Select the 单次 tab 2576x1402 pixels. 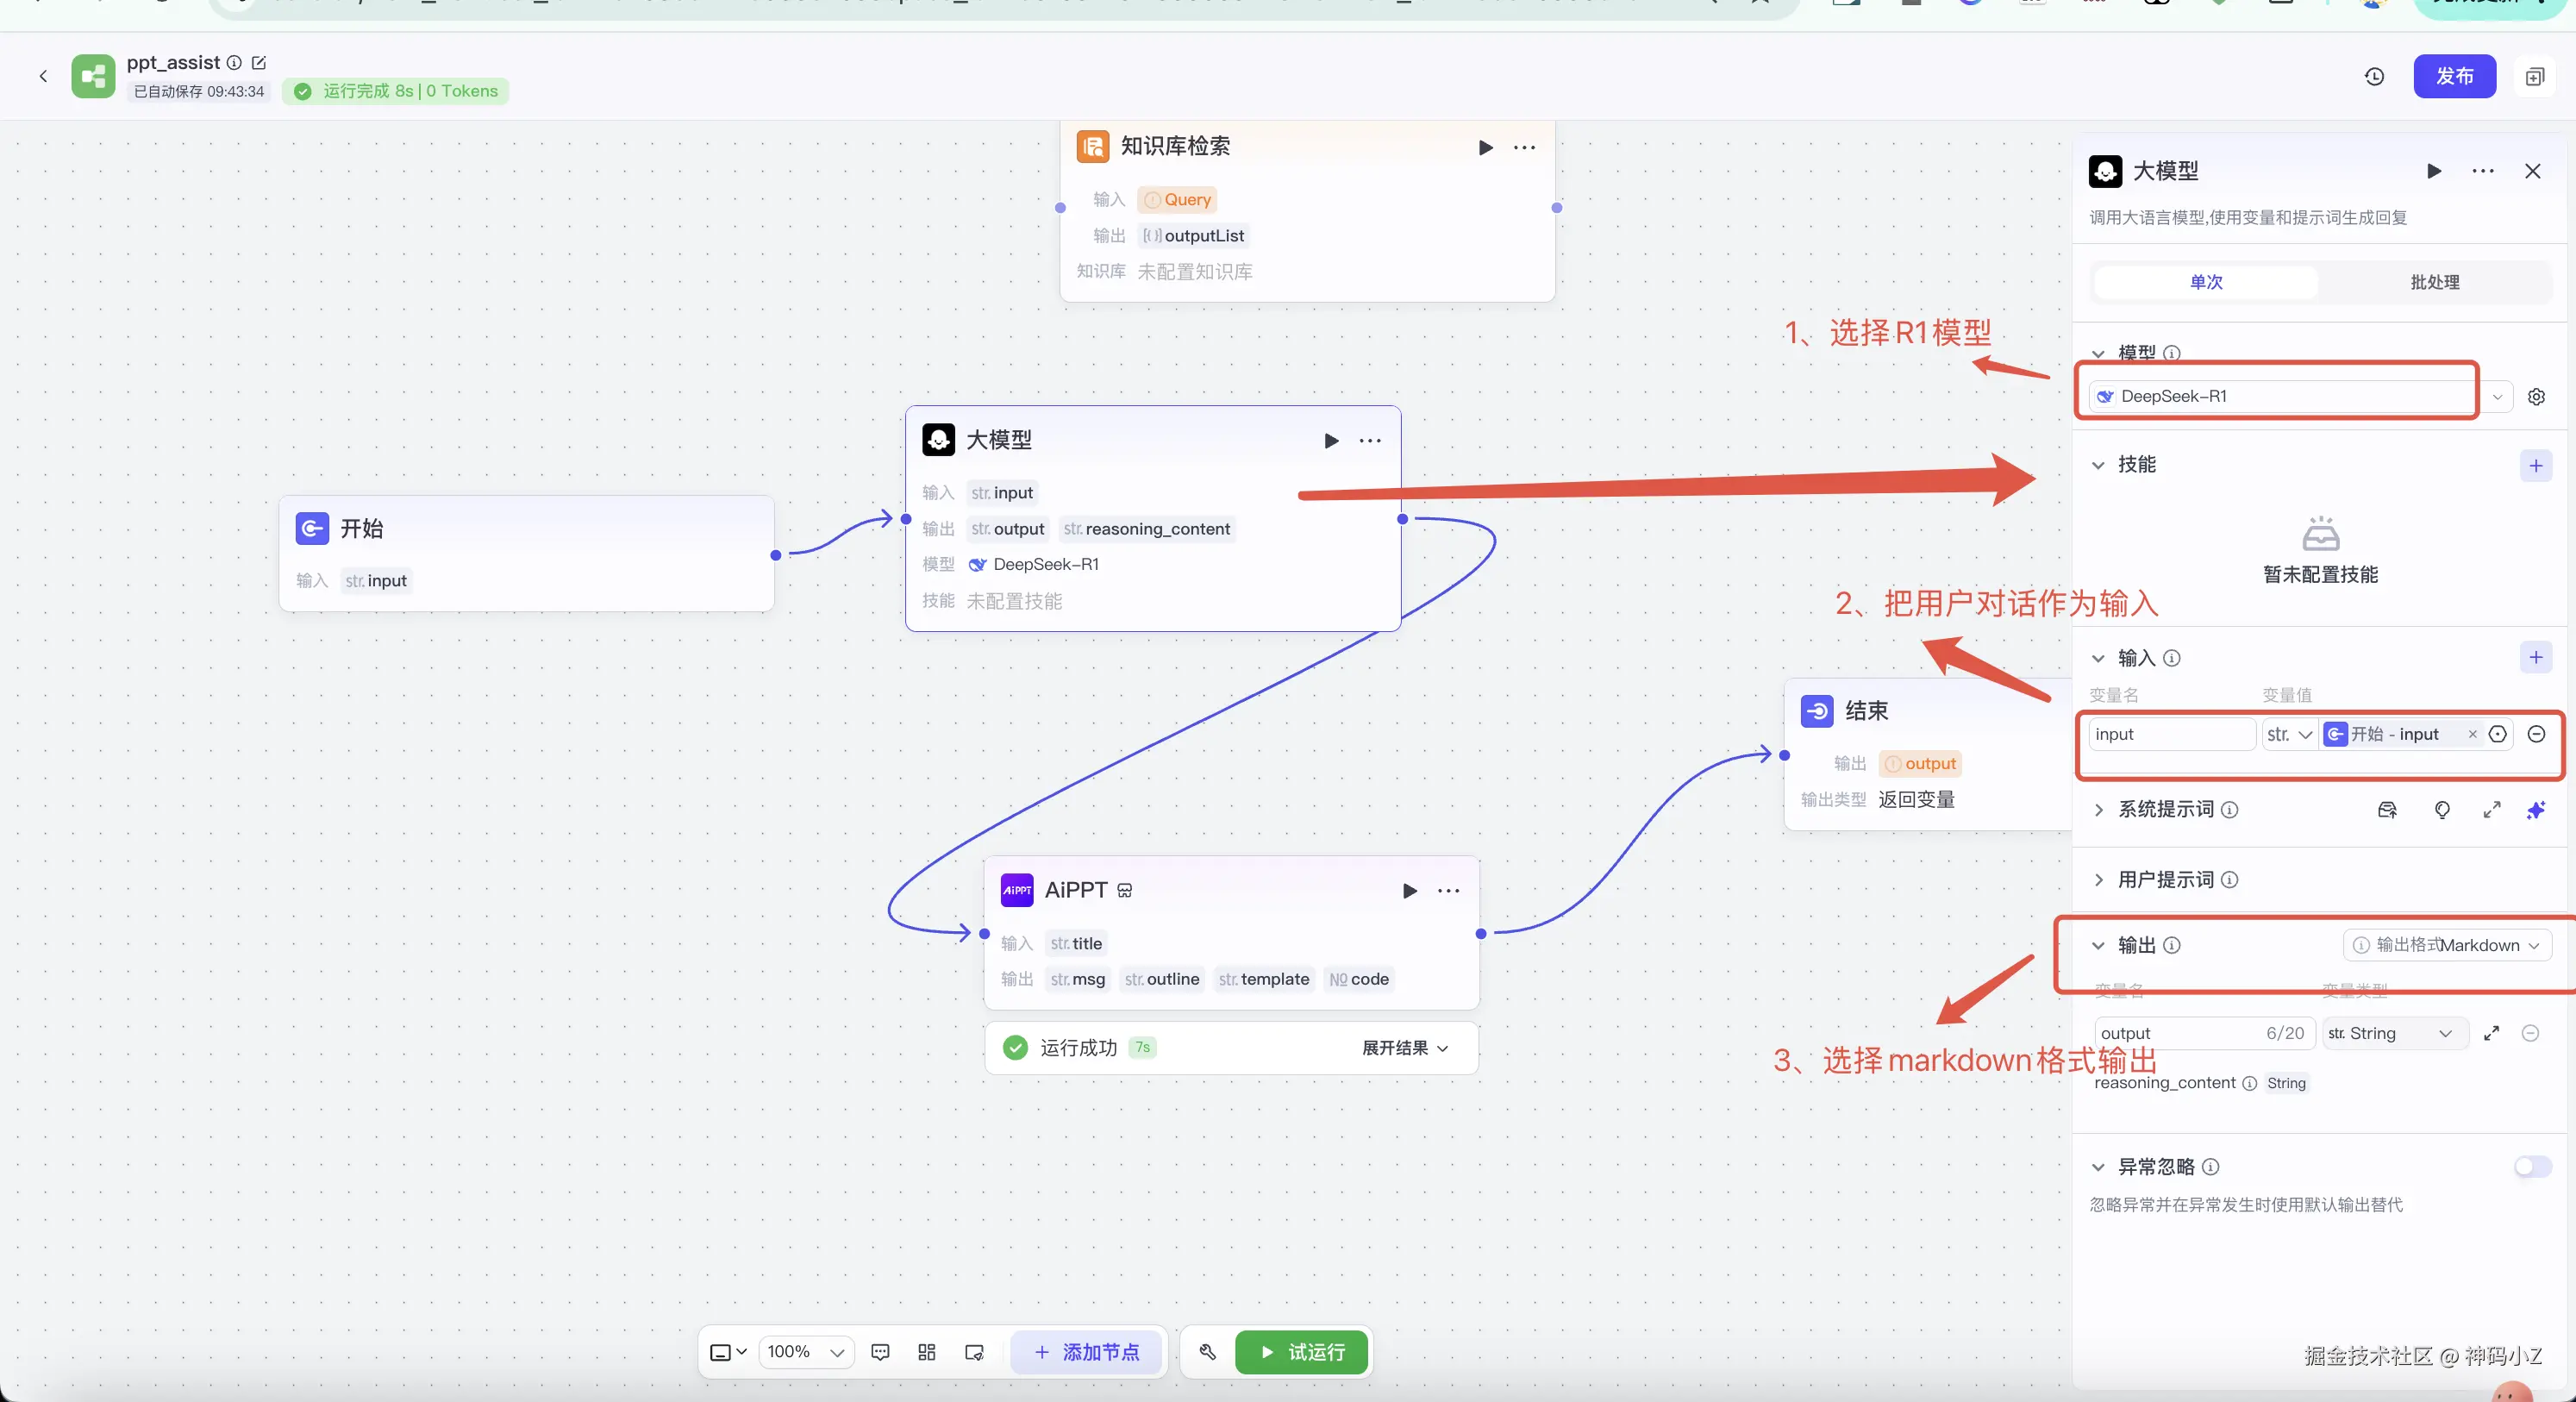[x=2205, y=282]
